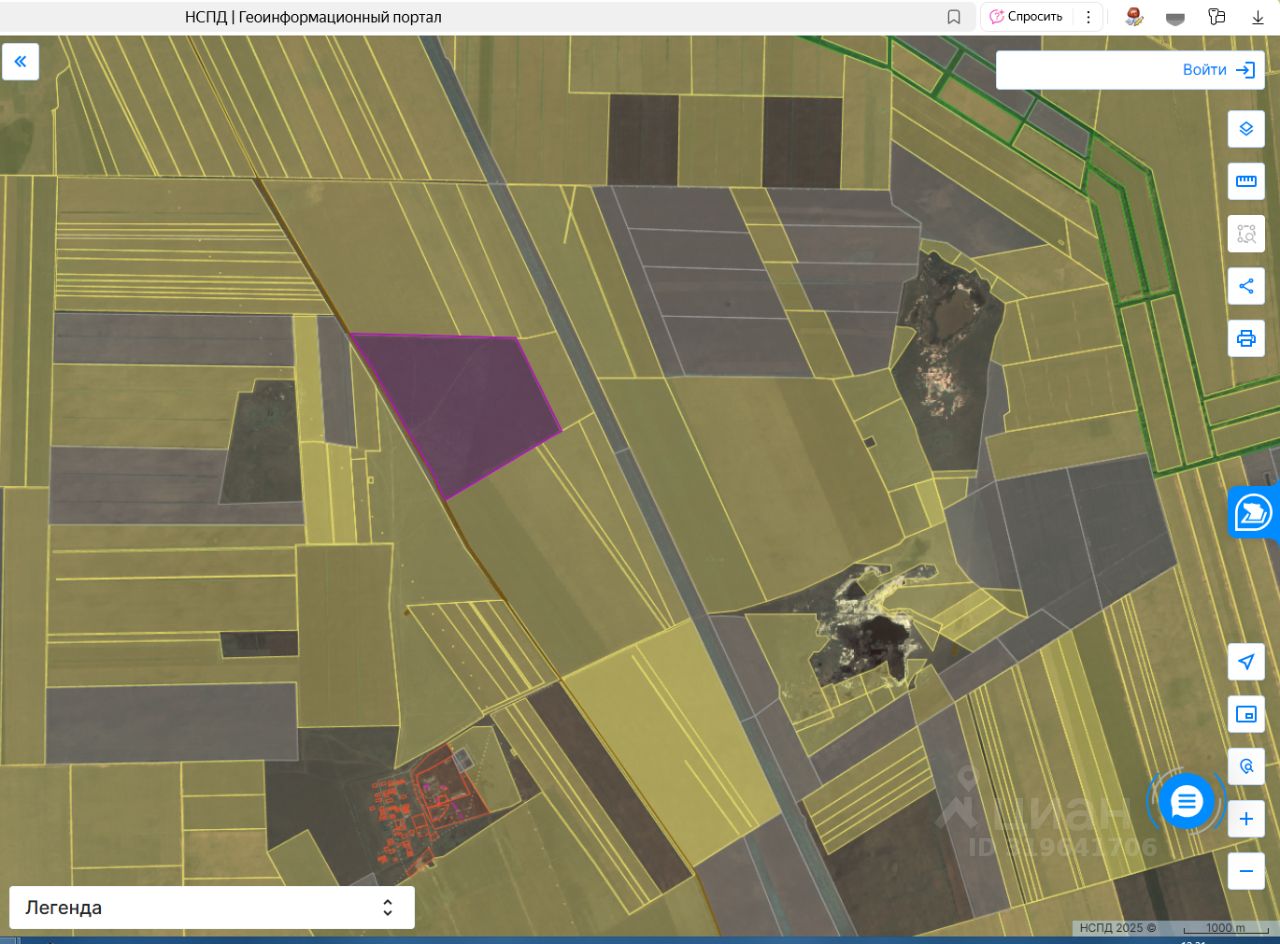Click Войти to sign in
The image size is (1280, 944).
coord(1218,70)
